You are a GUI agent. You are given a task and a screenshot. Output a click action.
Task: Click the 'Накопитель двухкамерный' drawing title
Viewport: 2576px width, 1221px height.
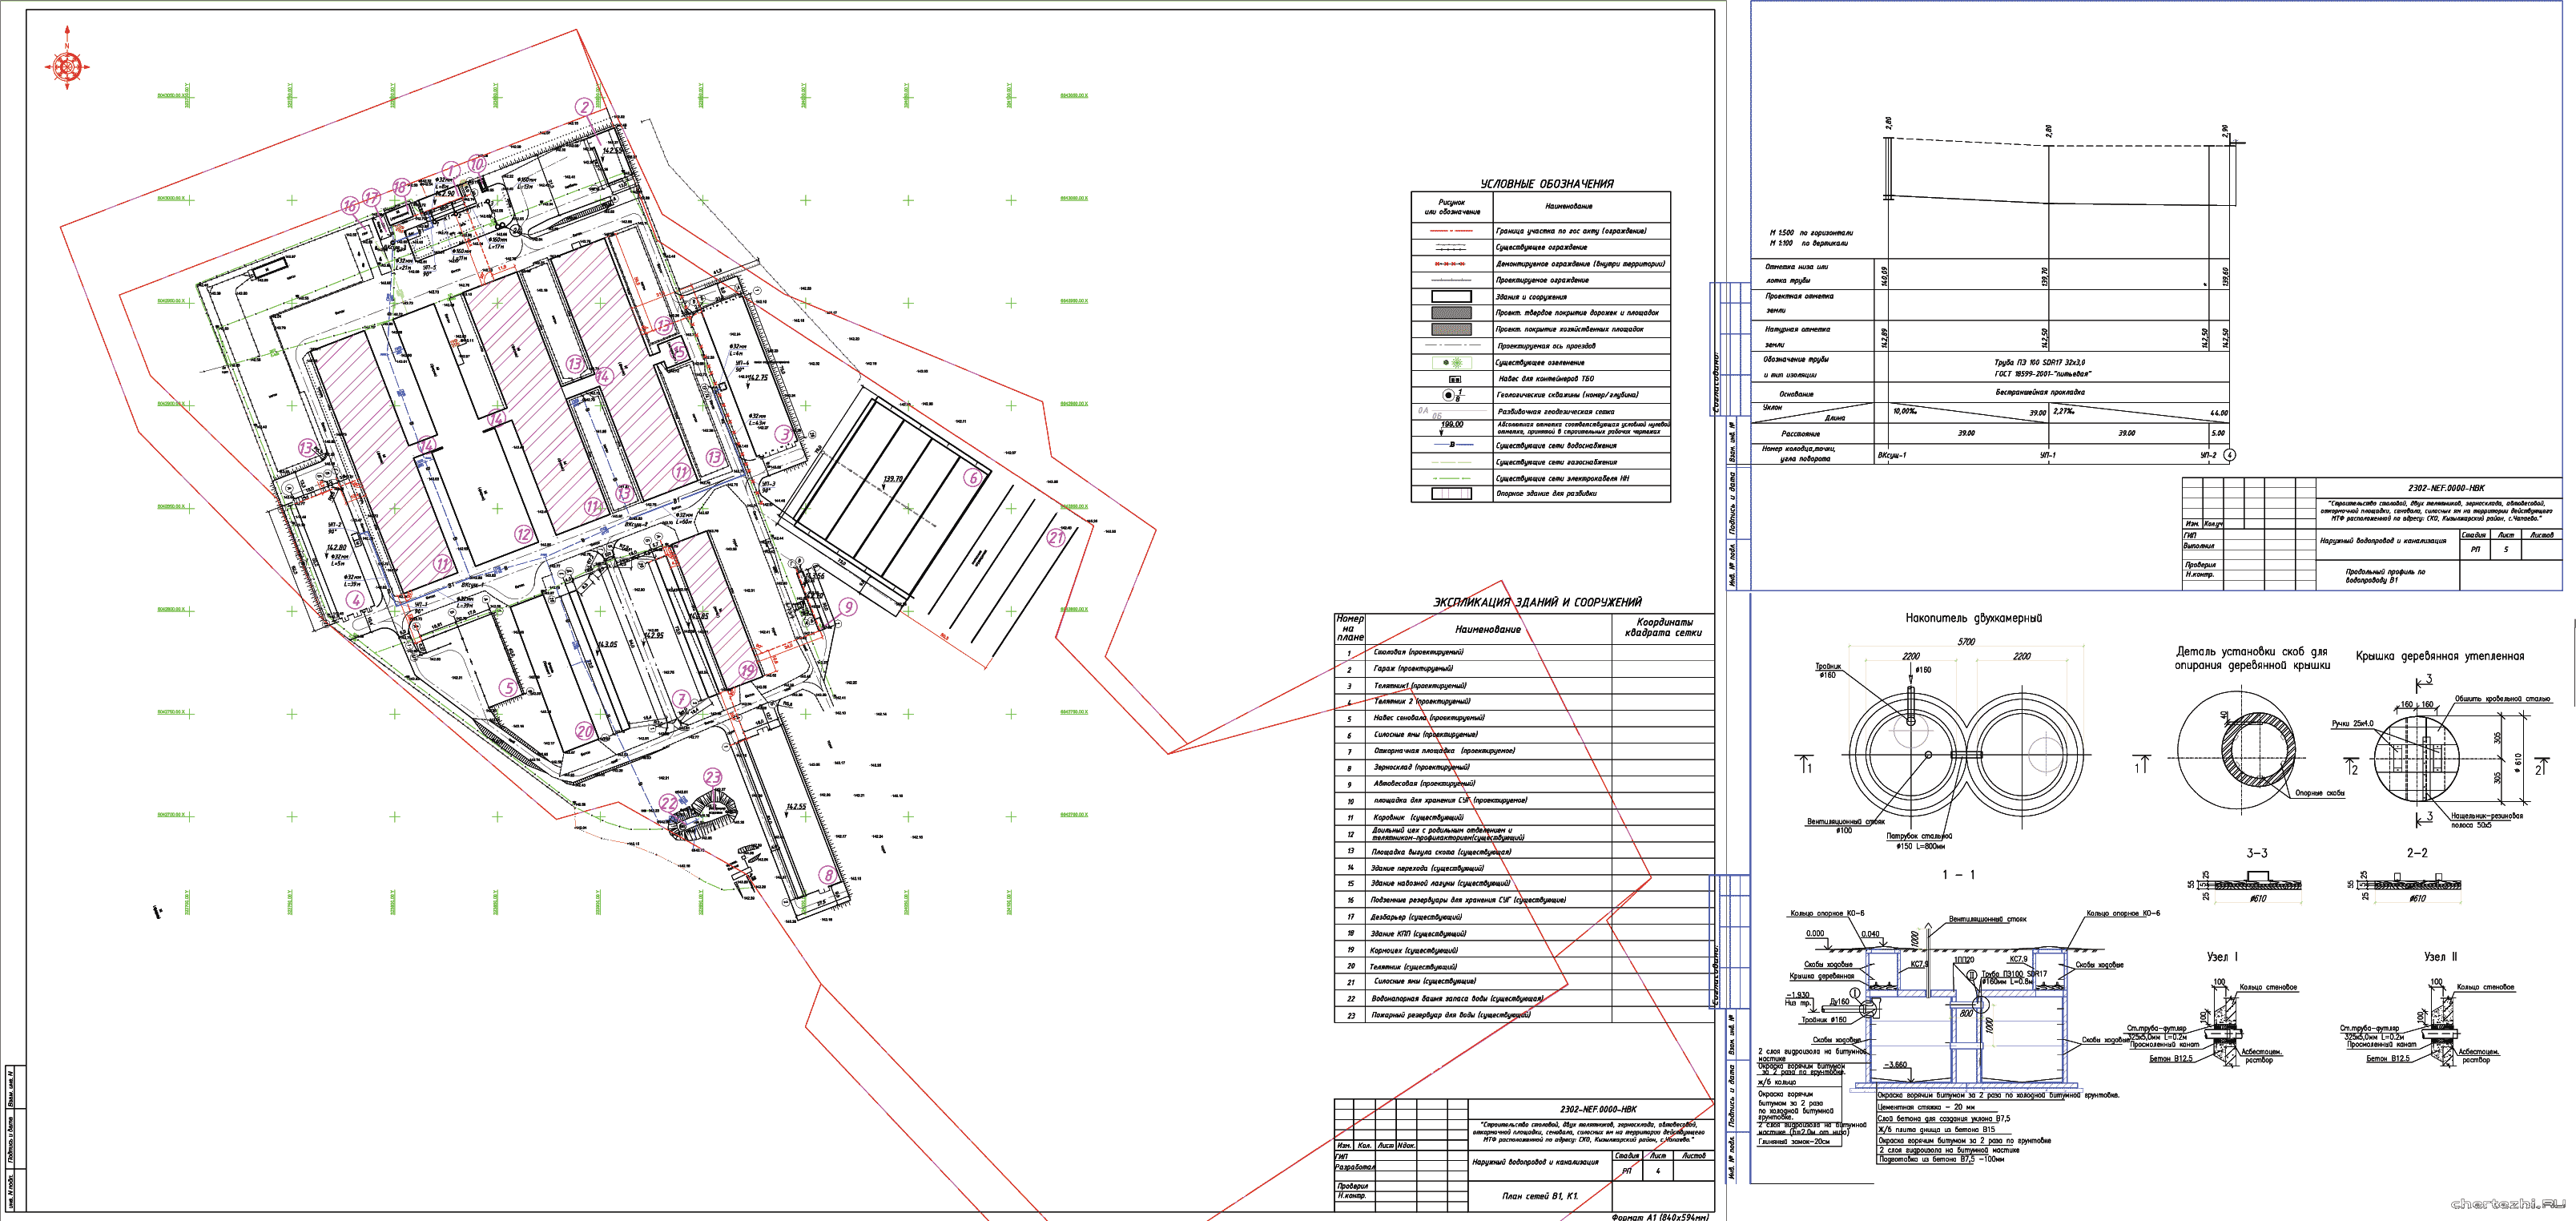pos(1973,618)
